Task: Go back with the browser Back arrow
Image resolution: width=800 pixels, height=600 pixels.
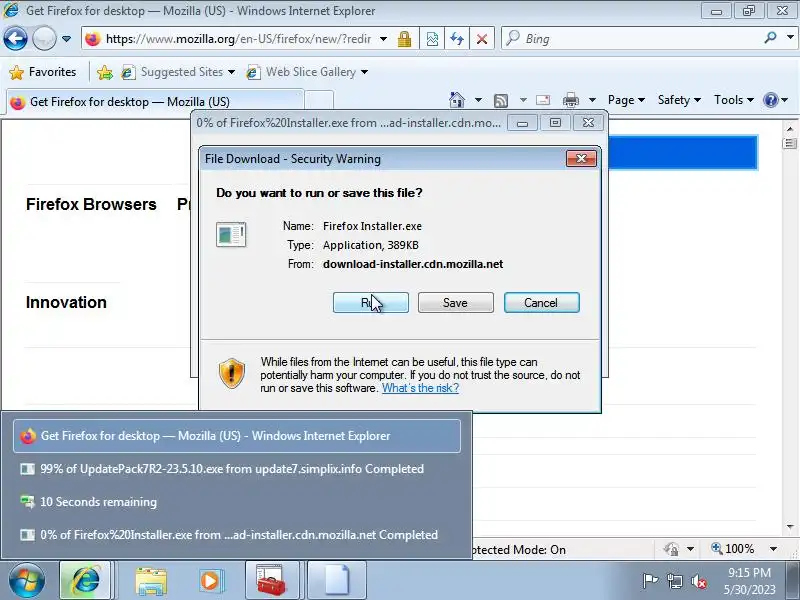Action: (15, 39)
